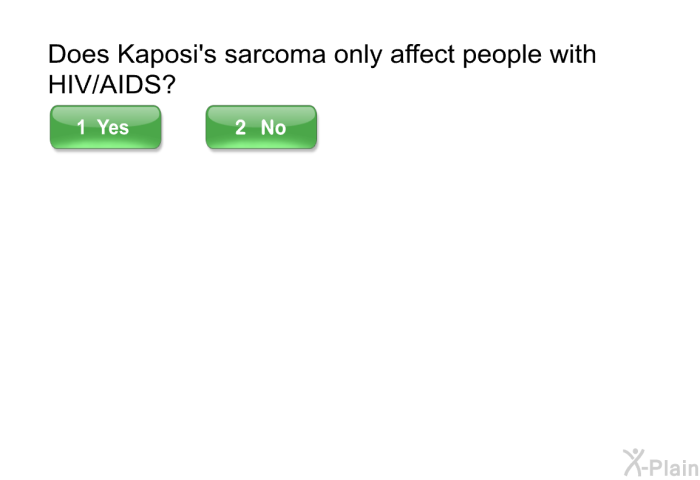The height and width of the screenshot is (480, 700).
Task: Choose answer option 2 No
Action: pos(261,128)
